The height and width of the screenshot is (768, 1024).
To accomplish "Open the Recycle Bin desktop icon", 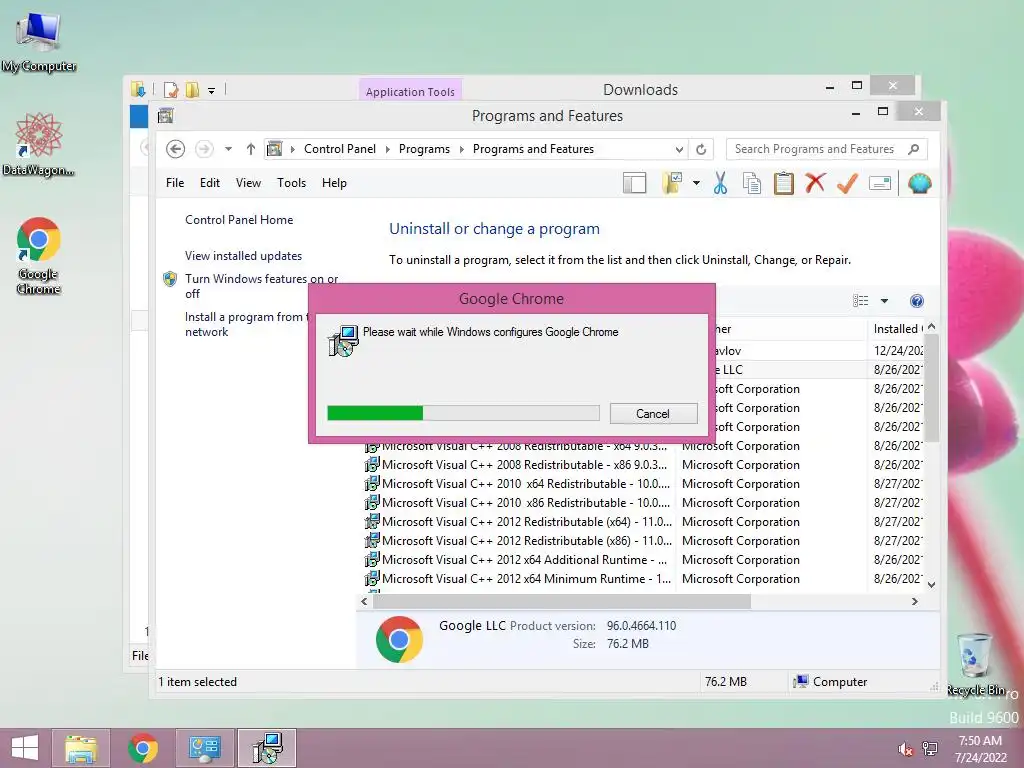I will click(x=976, y=664).
